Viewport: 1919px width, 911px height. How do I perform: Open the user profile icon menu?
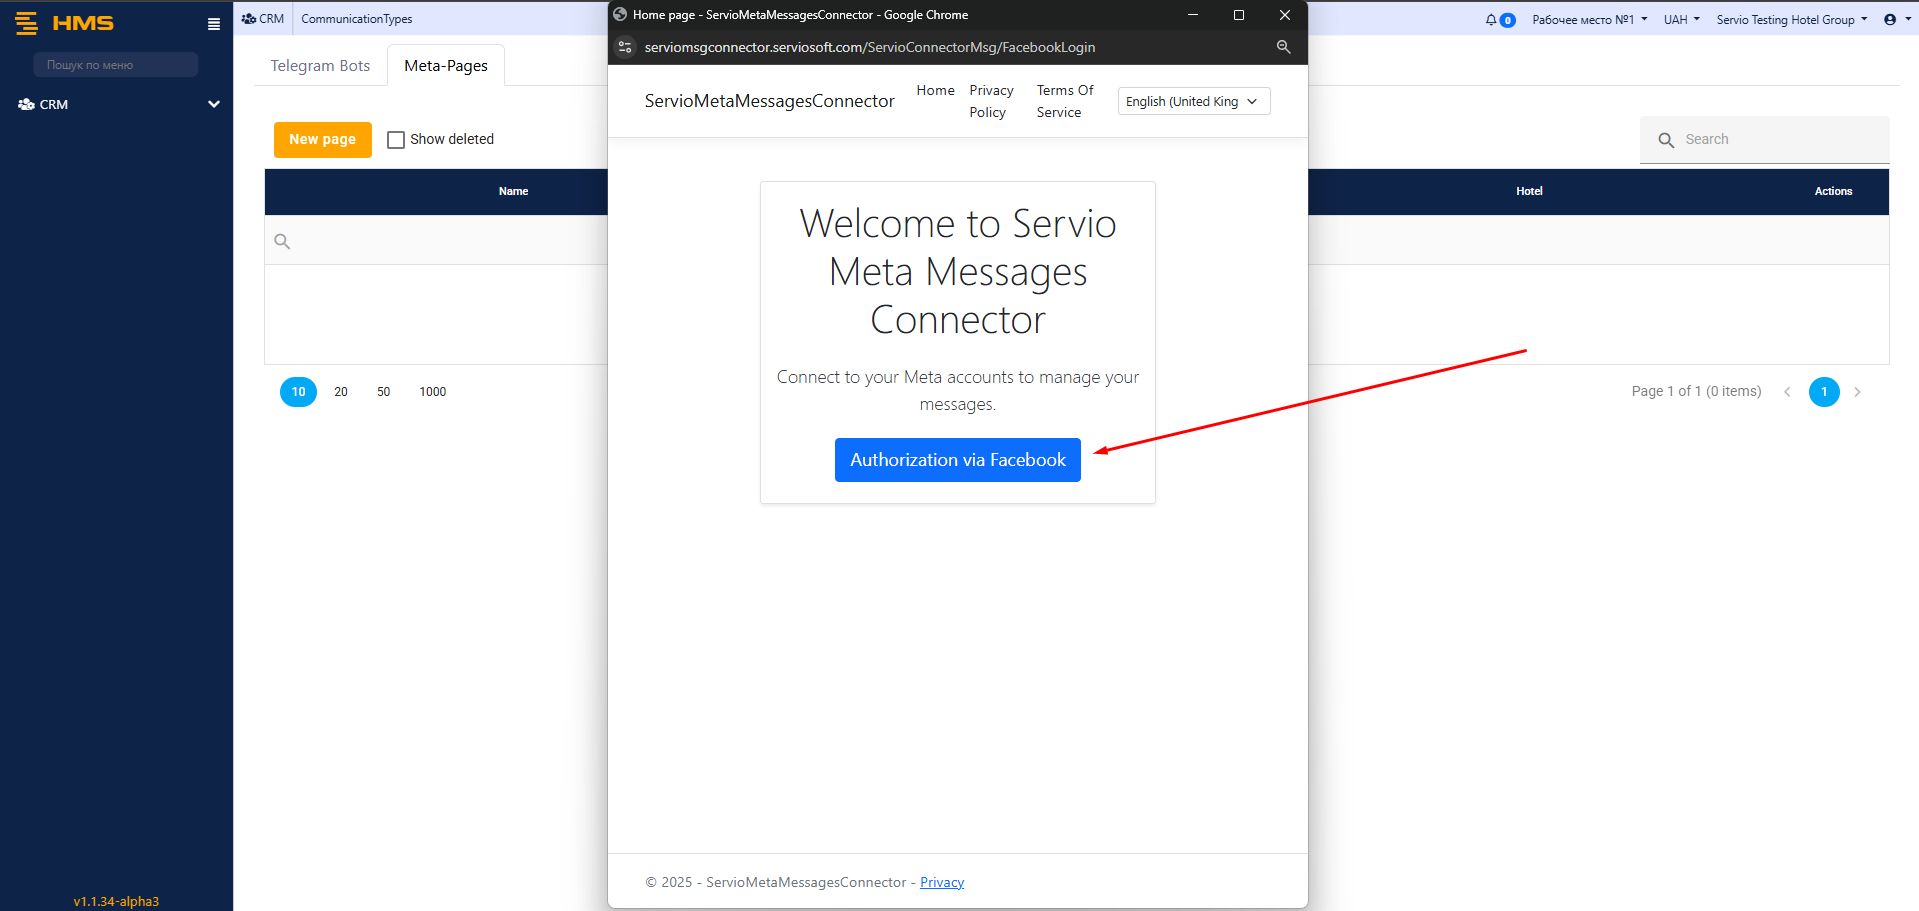pyautogui.click(x=1890, y=20)
